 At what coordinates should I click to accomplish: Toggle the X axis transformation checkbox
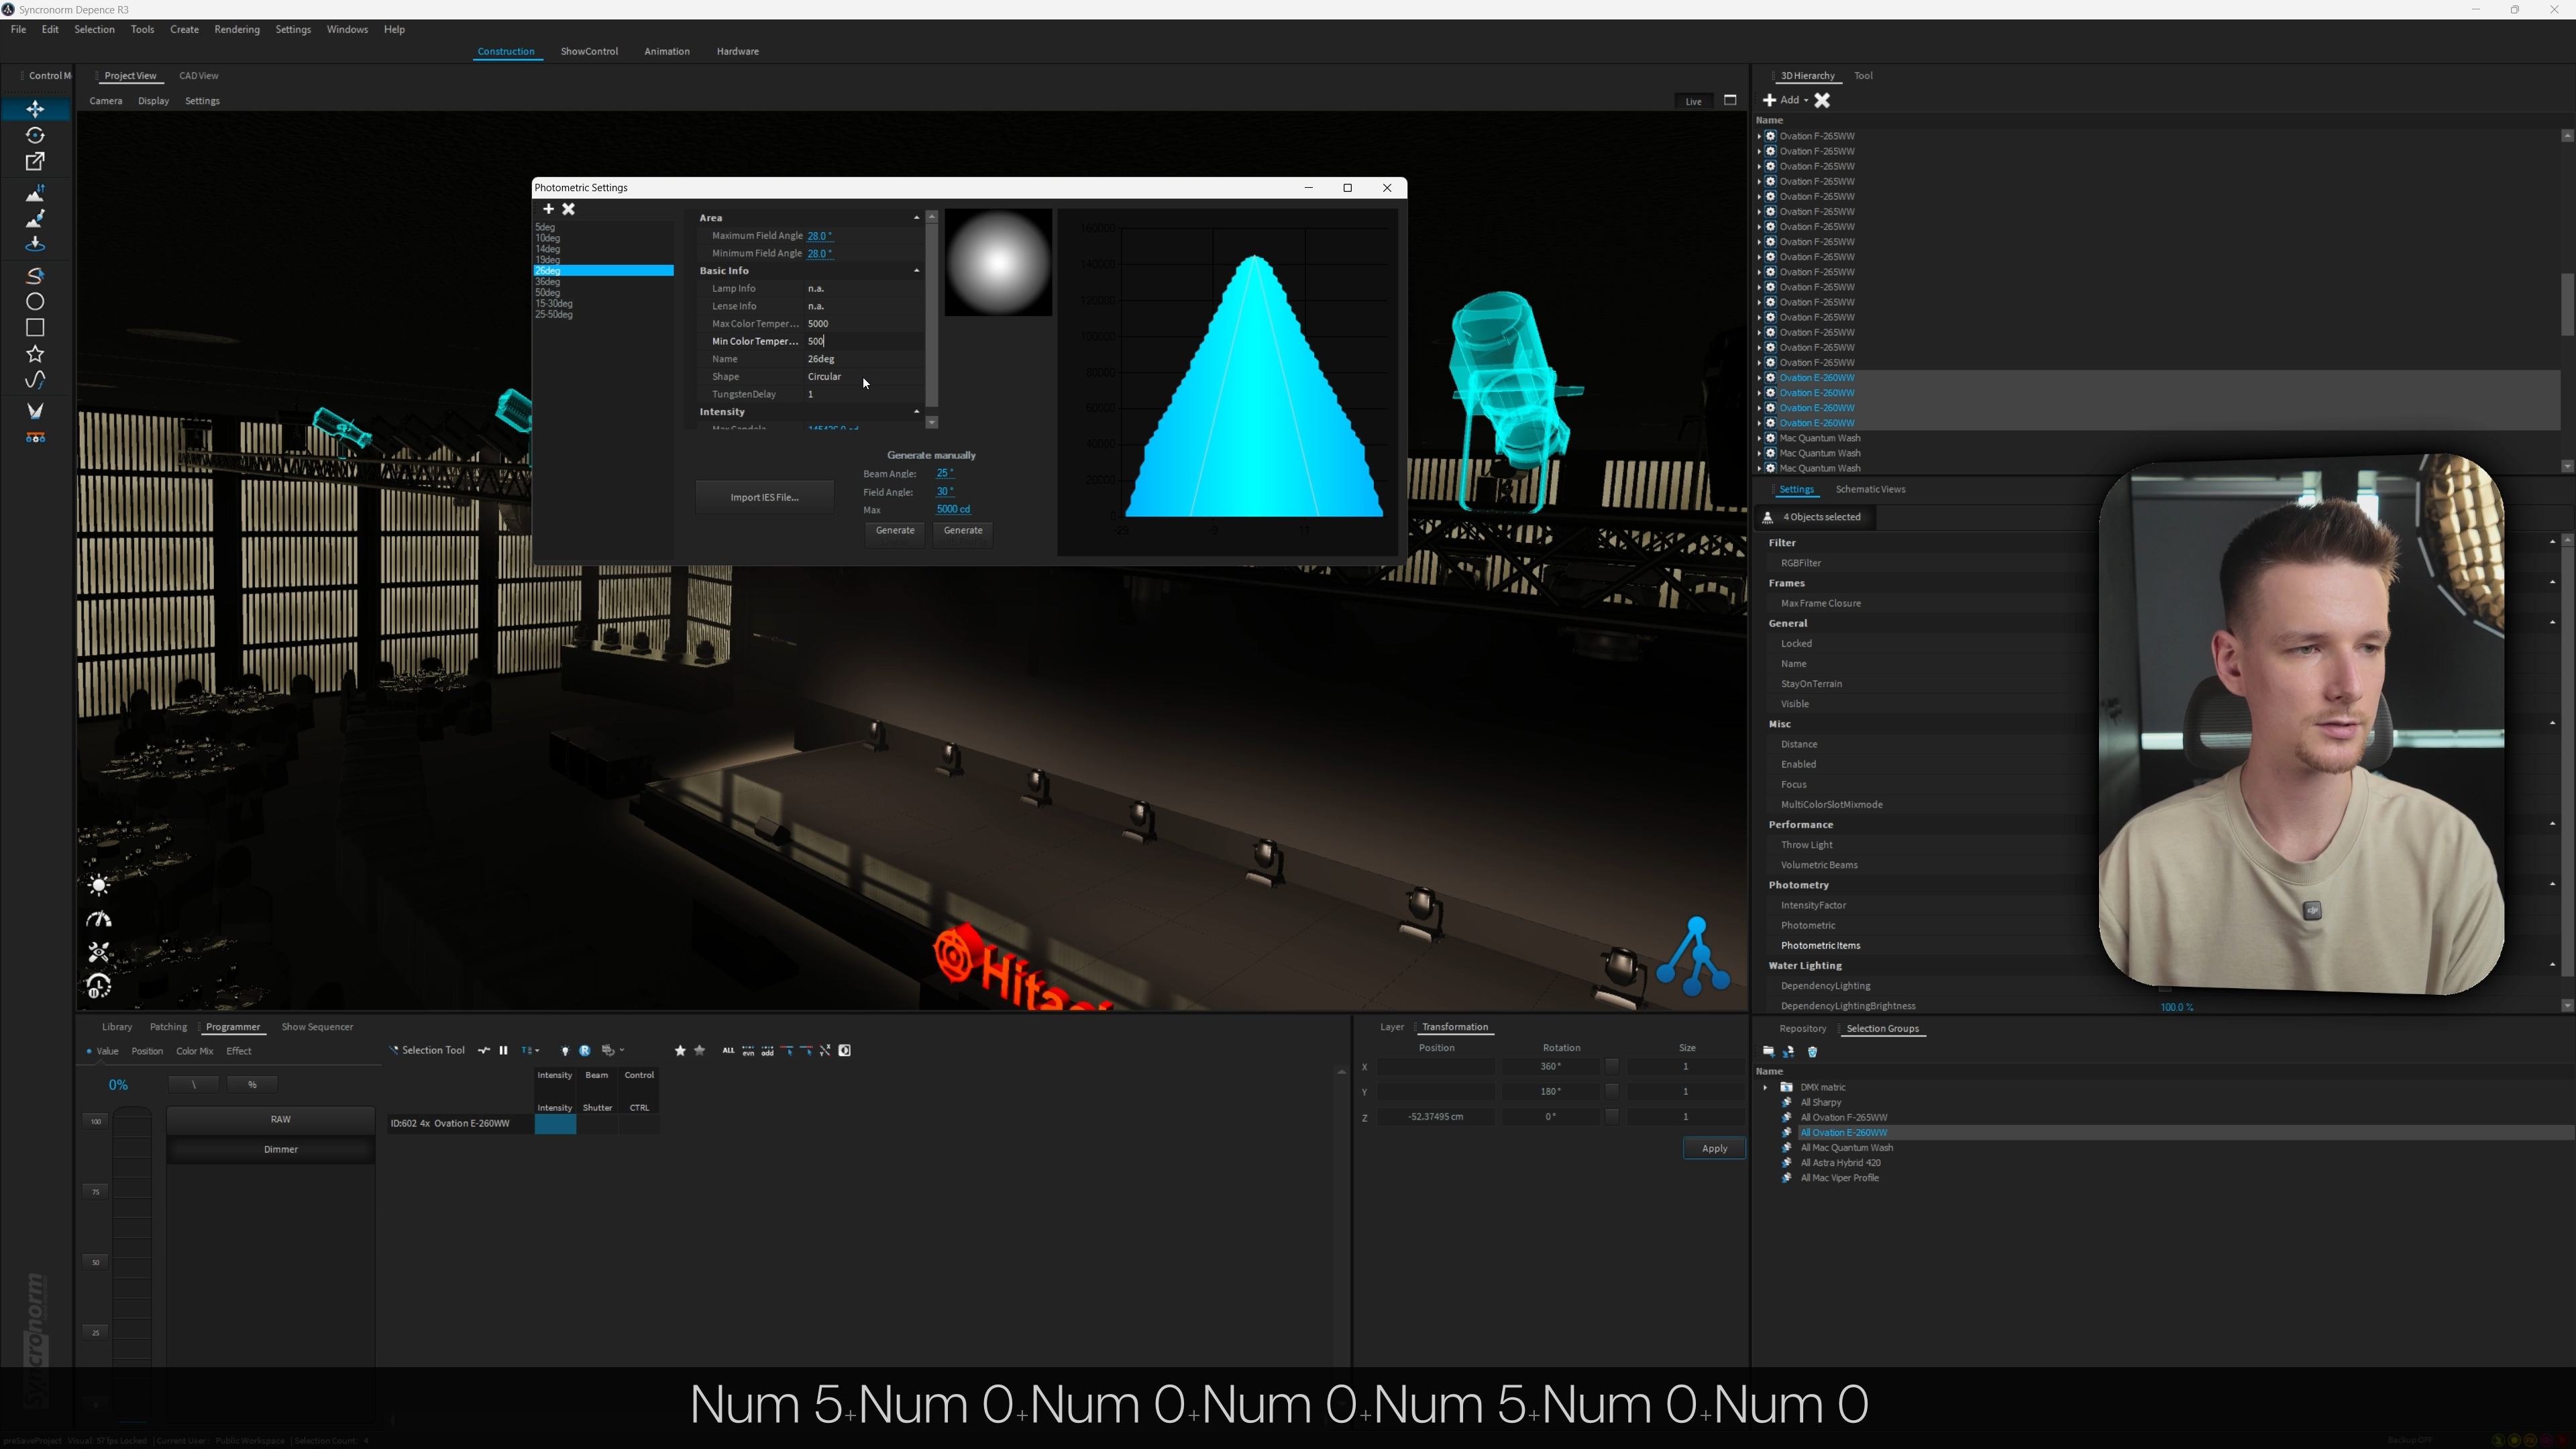point(1611,1067)
